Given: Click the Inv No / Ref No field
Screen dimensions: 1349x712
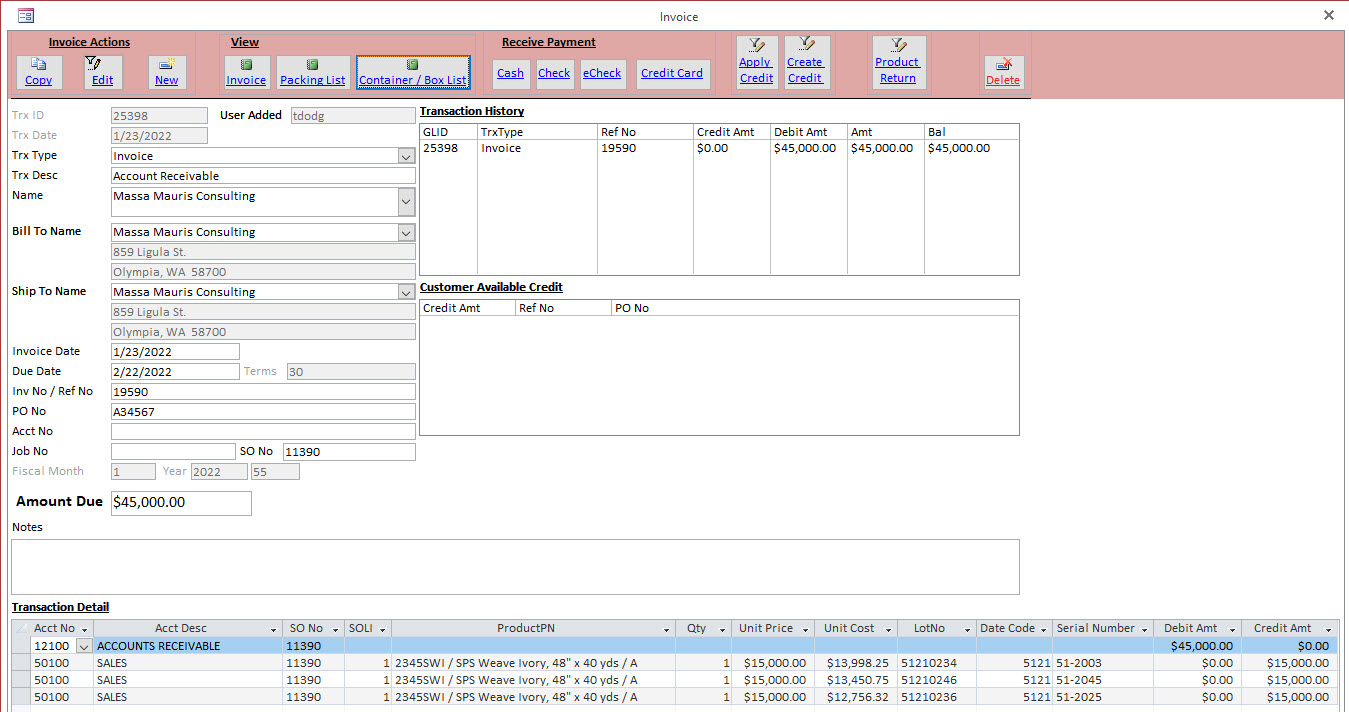Looking at the screenshot, I should (263, 392).
